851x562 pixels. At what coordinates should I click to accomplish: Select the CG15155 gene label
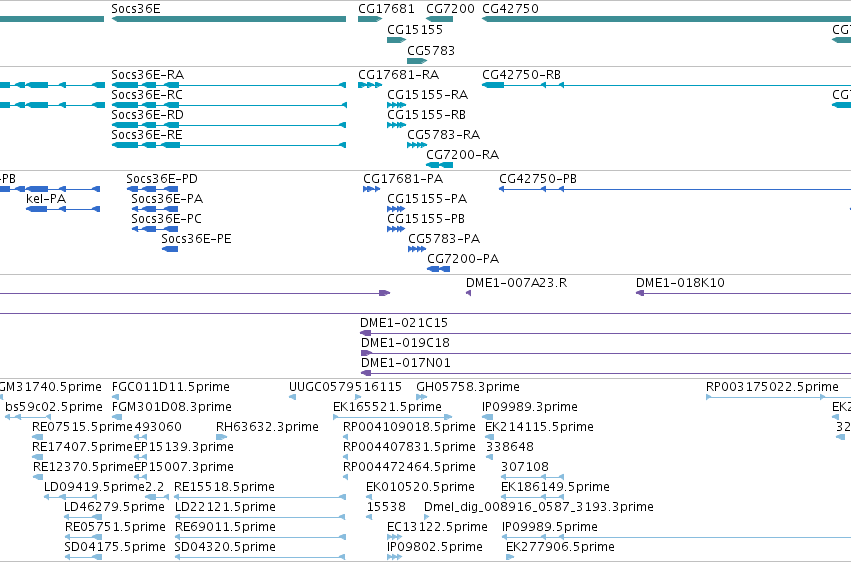[x=415, y=29]
